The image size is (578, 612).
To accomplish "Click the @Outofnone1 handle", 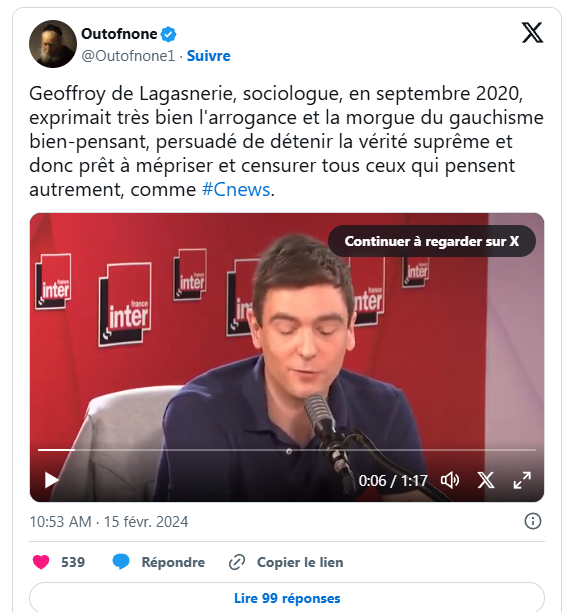I will (x=128, y=56).
